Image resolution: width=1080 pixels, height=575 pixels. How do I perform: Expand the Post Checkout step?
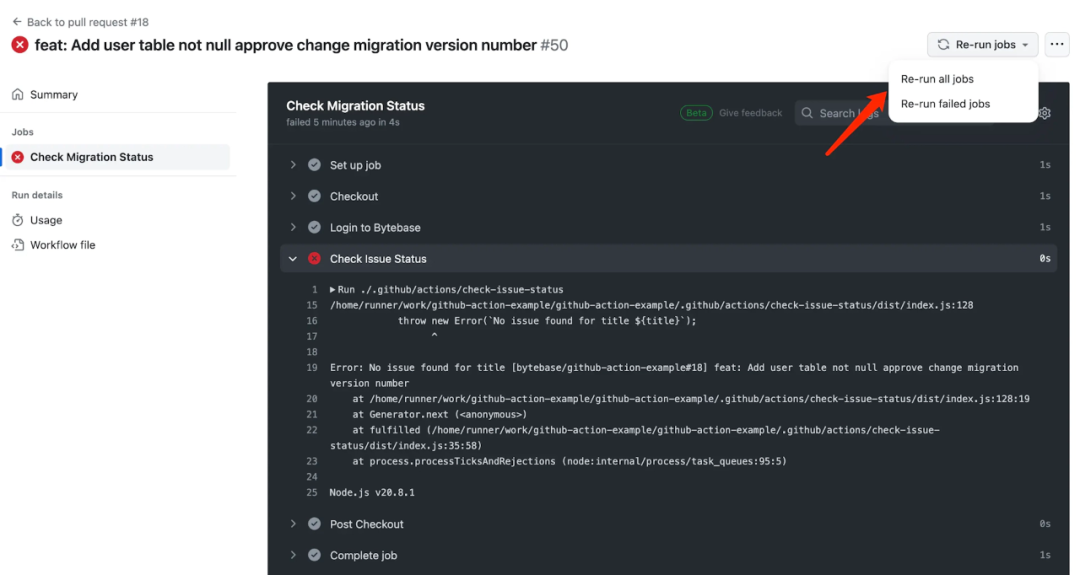click(293, 524)
